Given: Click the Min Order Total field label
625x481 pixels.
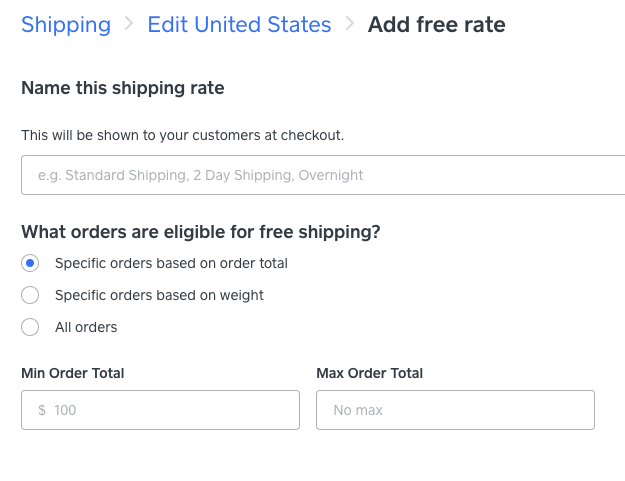Looking at the screenshot, I should (72, 373).
